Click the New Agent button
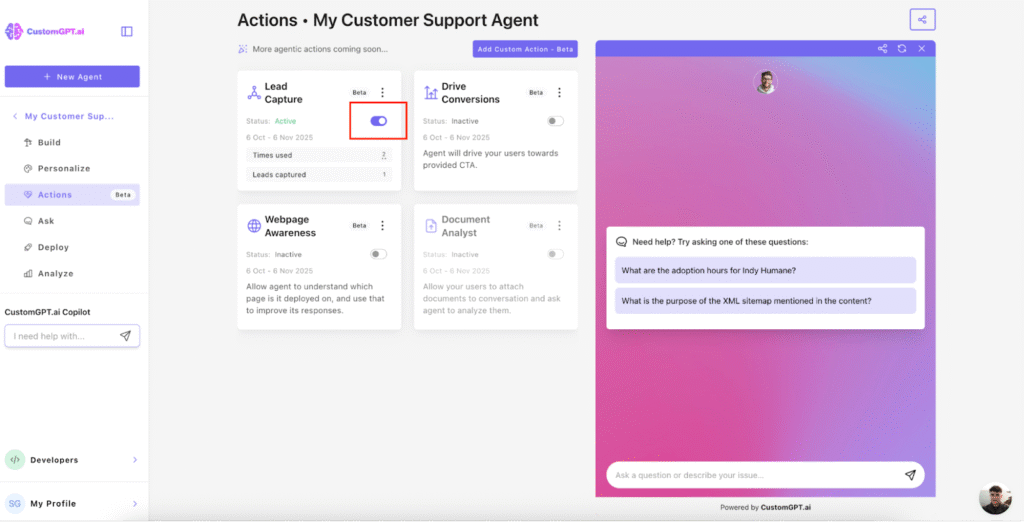Viewport: 1024px width, 522px height. 72,76
